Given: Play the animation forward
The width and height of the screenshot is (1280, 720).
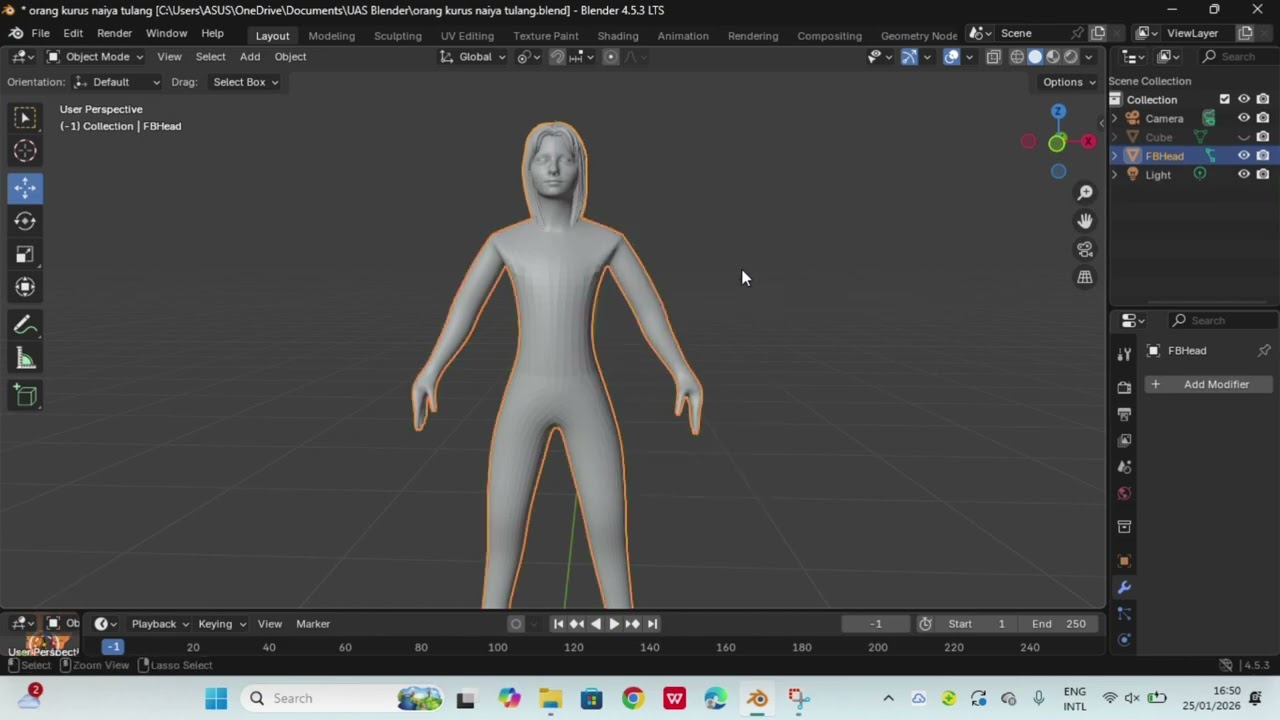Looking at the screenshot, I should click(614, 624).
